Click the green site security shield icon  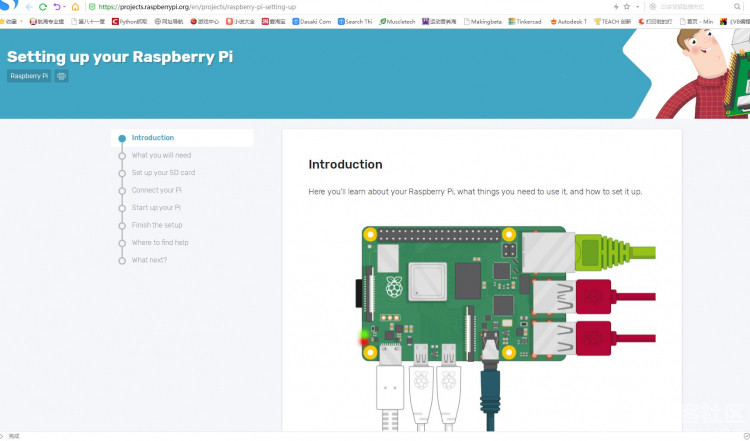tap(92, 7)
